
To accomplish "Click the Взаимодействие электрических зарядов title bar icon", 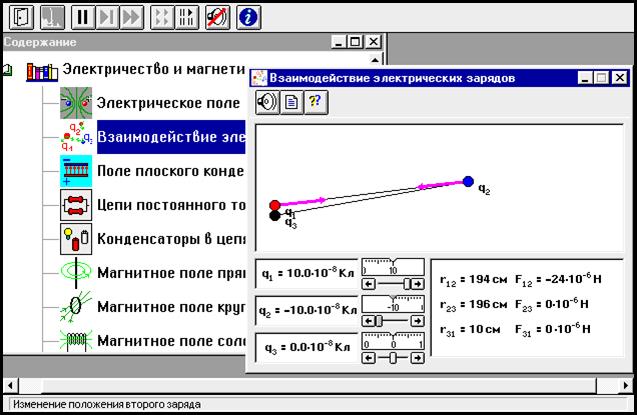I will [x=259, y=78].
